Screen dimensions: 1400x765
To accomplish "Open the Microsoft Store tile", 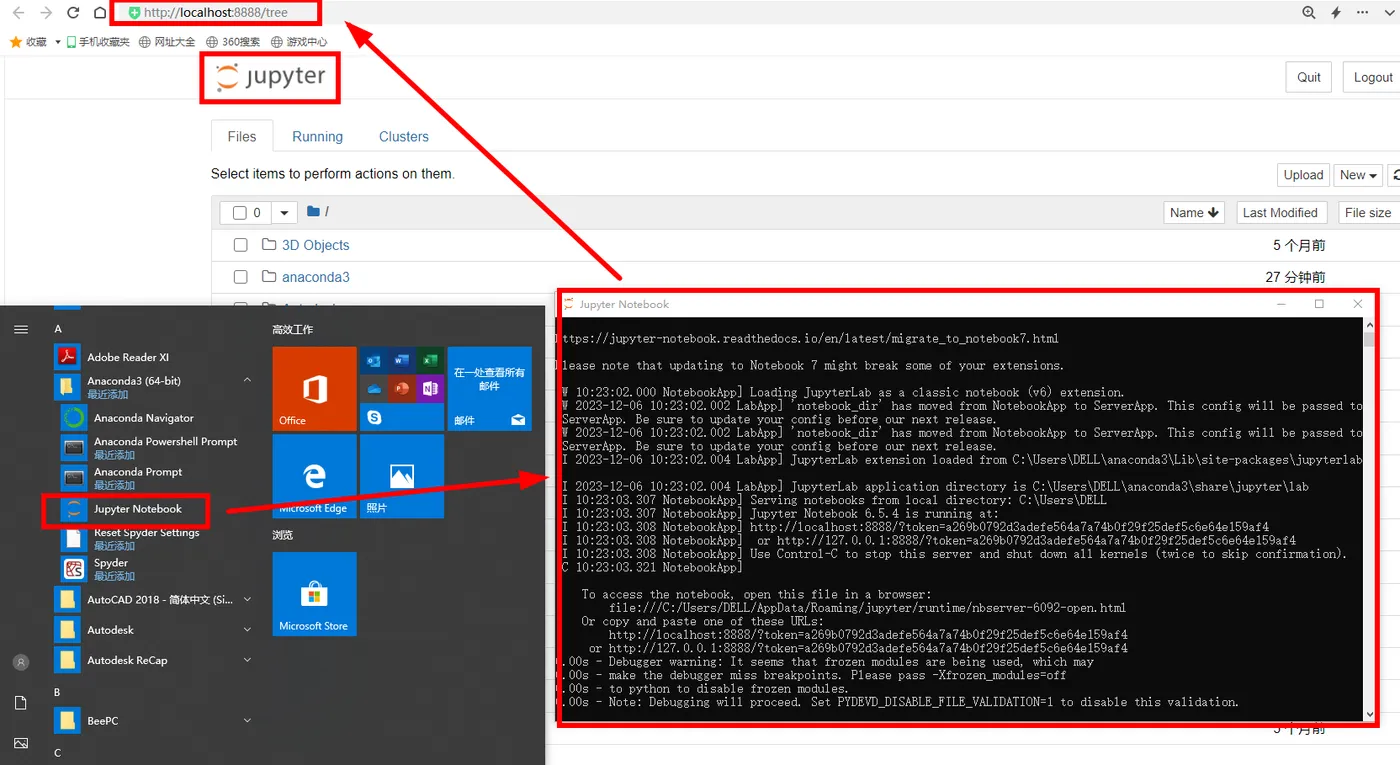I will (314, 594).
